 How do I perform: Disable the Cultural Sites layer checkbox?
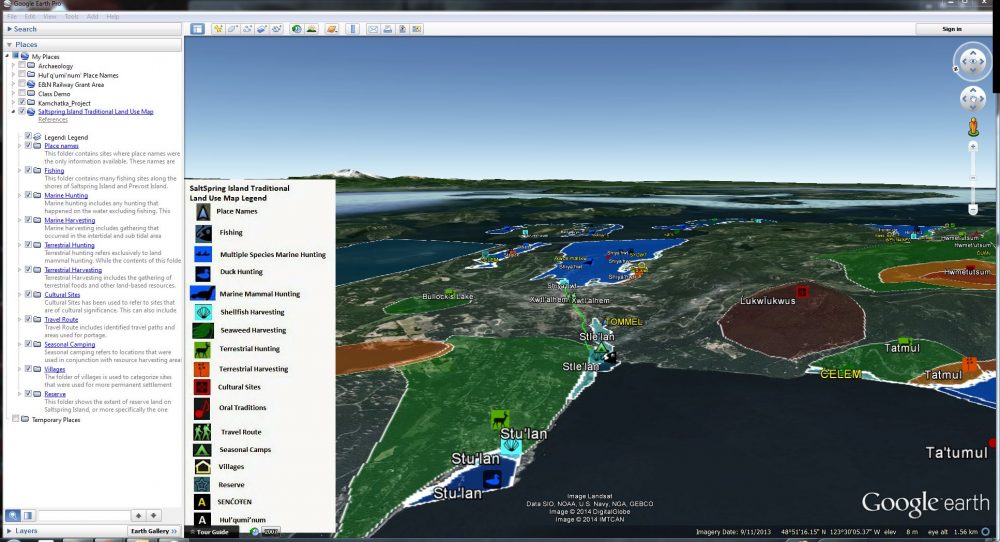pyautogui.click(x=29, y=295)
